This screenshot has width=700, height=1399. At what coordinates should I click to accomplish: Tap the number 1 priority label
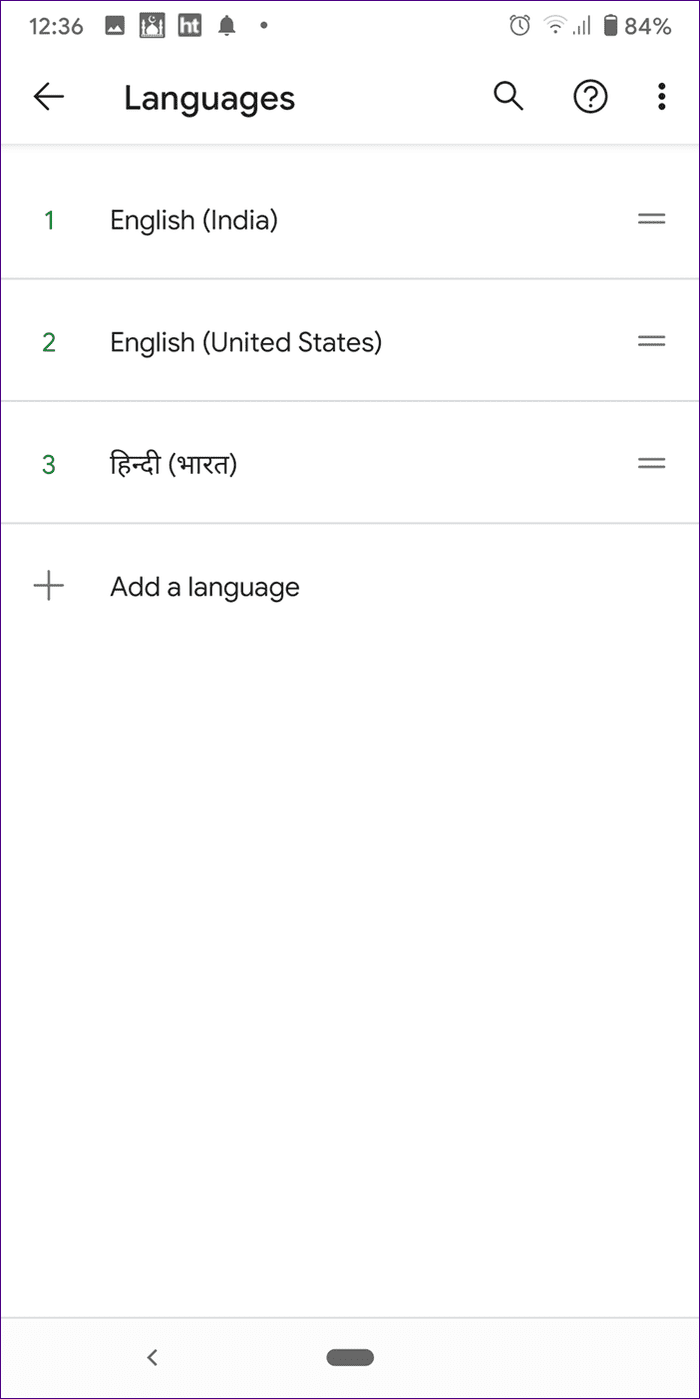coord(49,220)
